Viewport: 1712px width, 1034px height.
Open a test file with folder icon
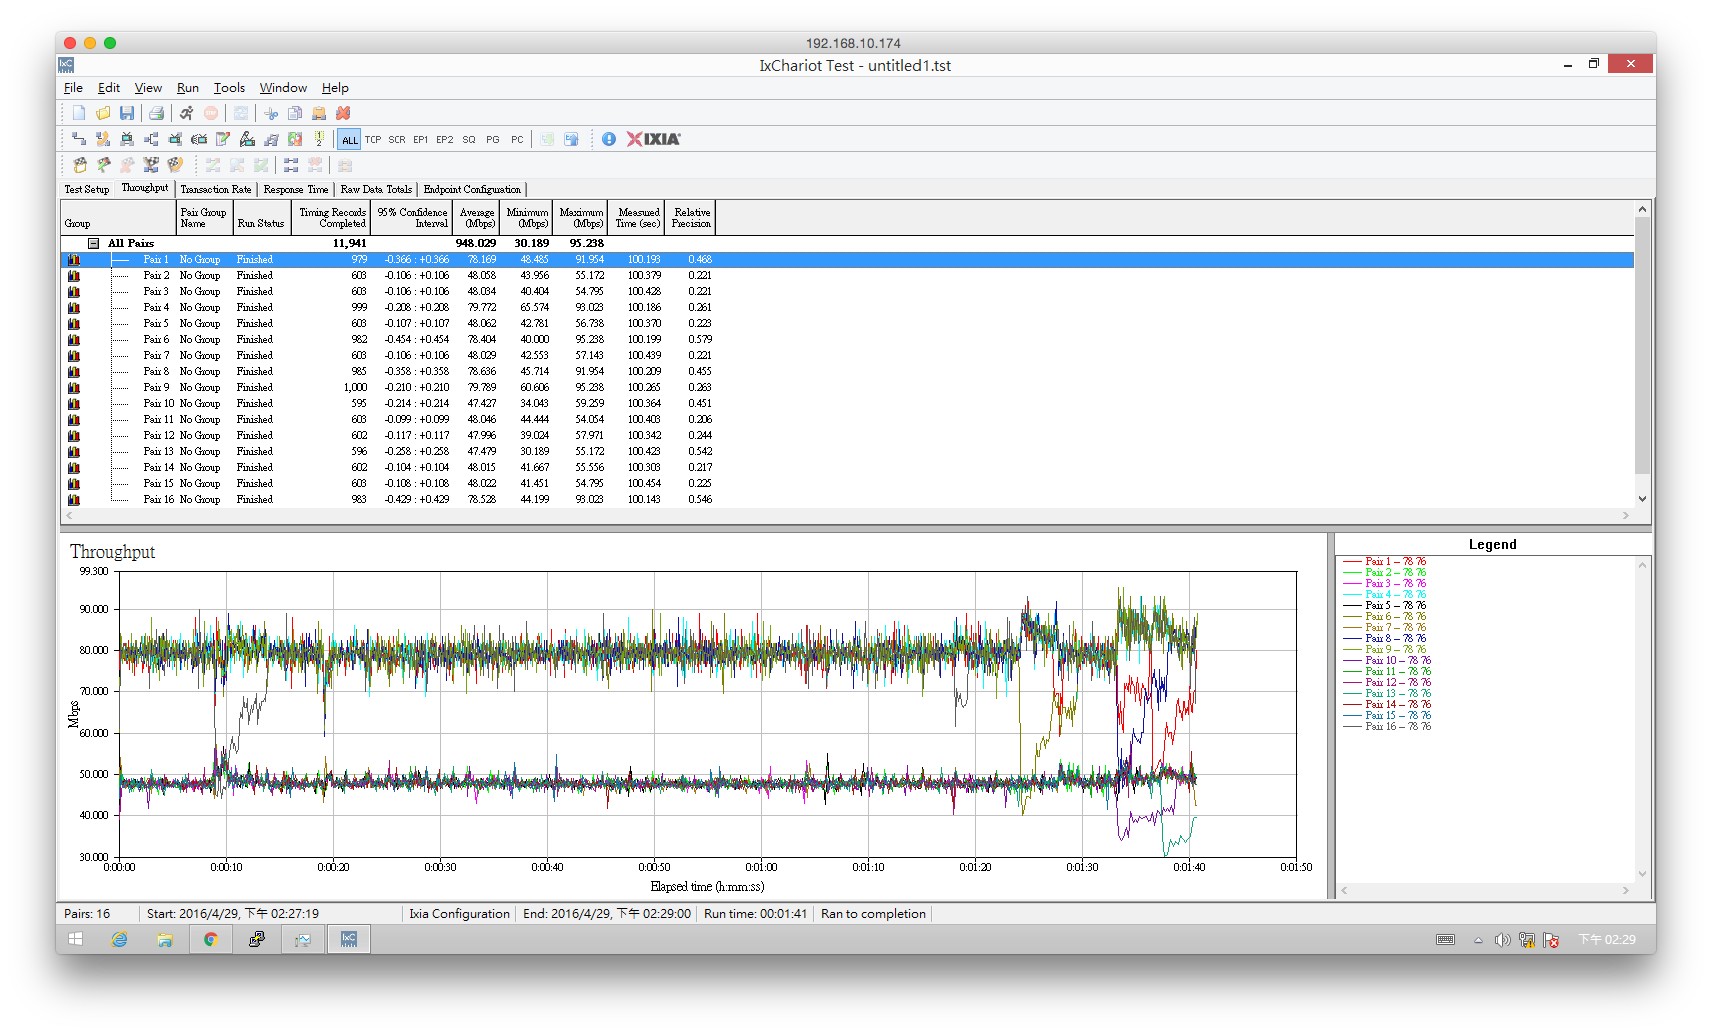(103, 113)
